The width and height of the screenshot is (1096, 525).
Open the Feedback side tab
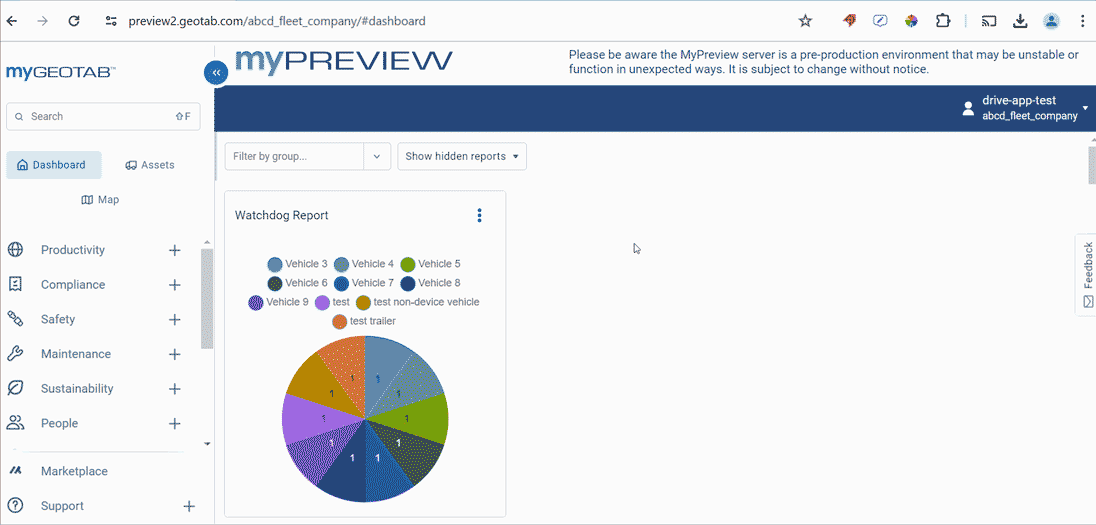click(x=1087, y=275)
